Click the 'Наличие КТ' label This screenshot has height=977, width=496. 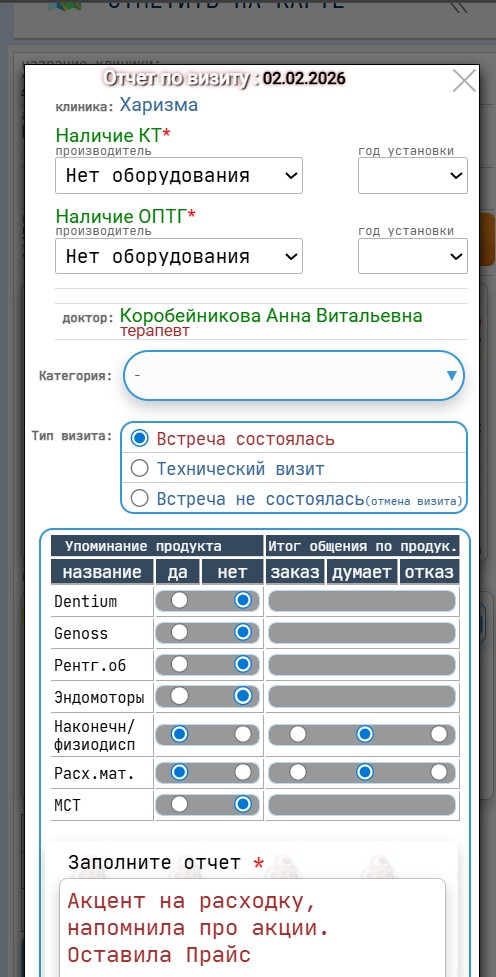[113, 135]
